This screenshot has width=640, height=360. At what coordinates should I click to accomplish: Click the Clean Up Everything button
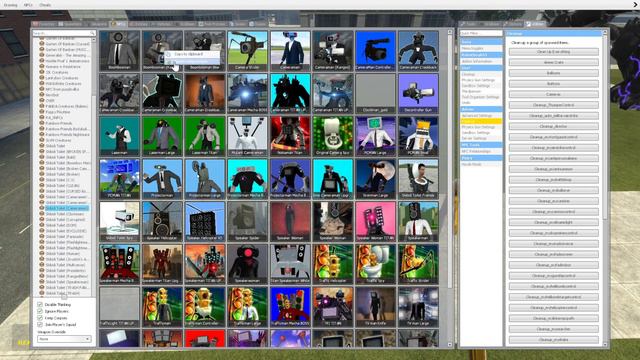coord(553,52)
